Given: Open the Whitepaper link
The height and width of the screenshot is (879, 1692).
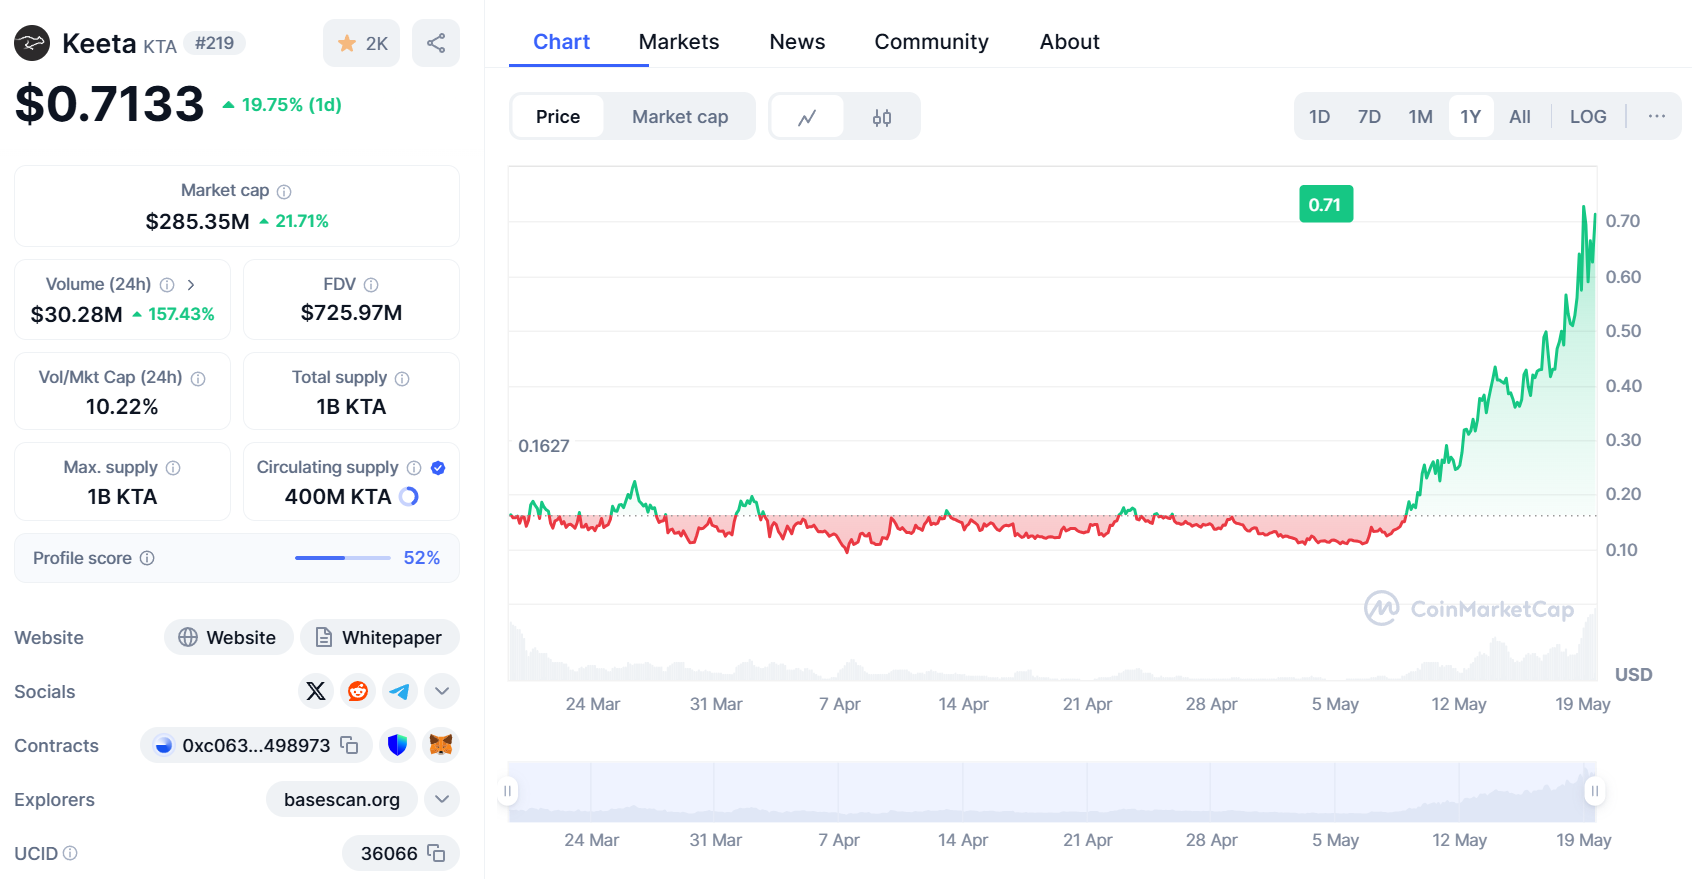Looking at the screenshot, I should (380, 637).
